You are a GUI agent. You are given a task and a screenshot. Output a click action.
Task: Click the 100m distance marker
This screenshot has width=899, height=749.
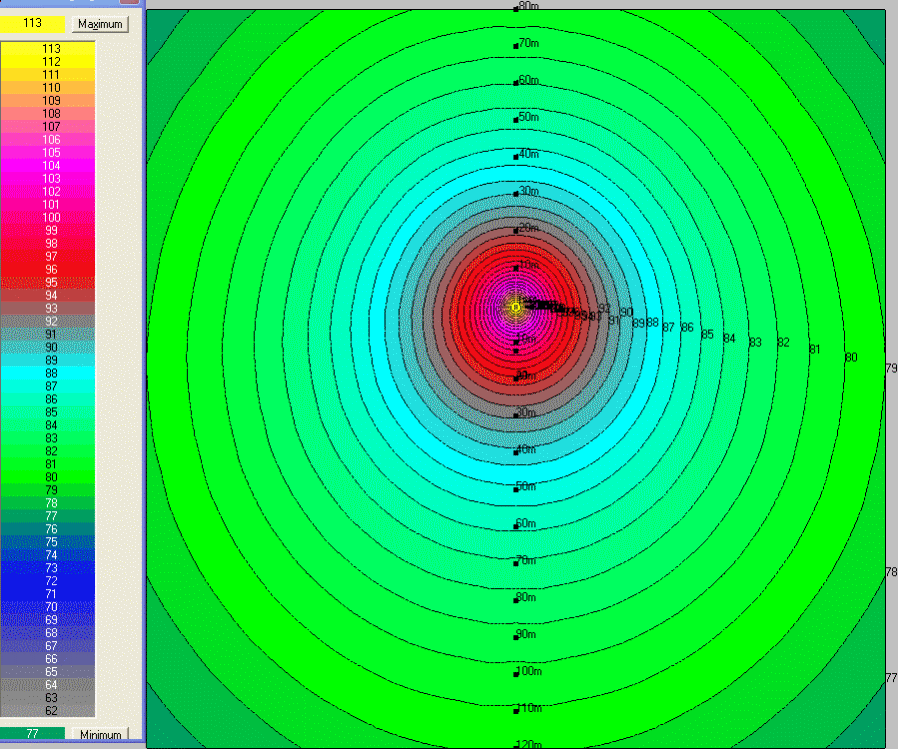(x=527, y=672)
